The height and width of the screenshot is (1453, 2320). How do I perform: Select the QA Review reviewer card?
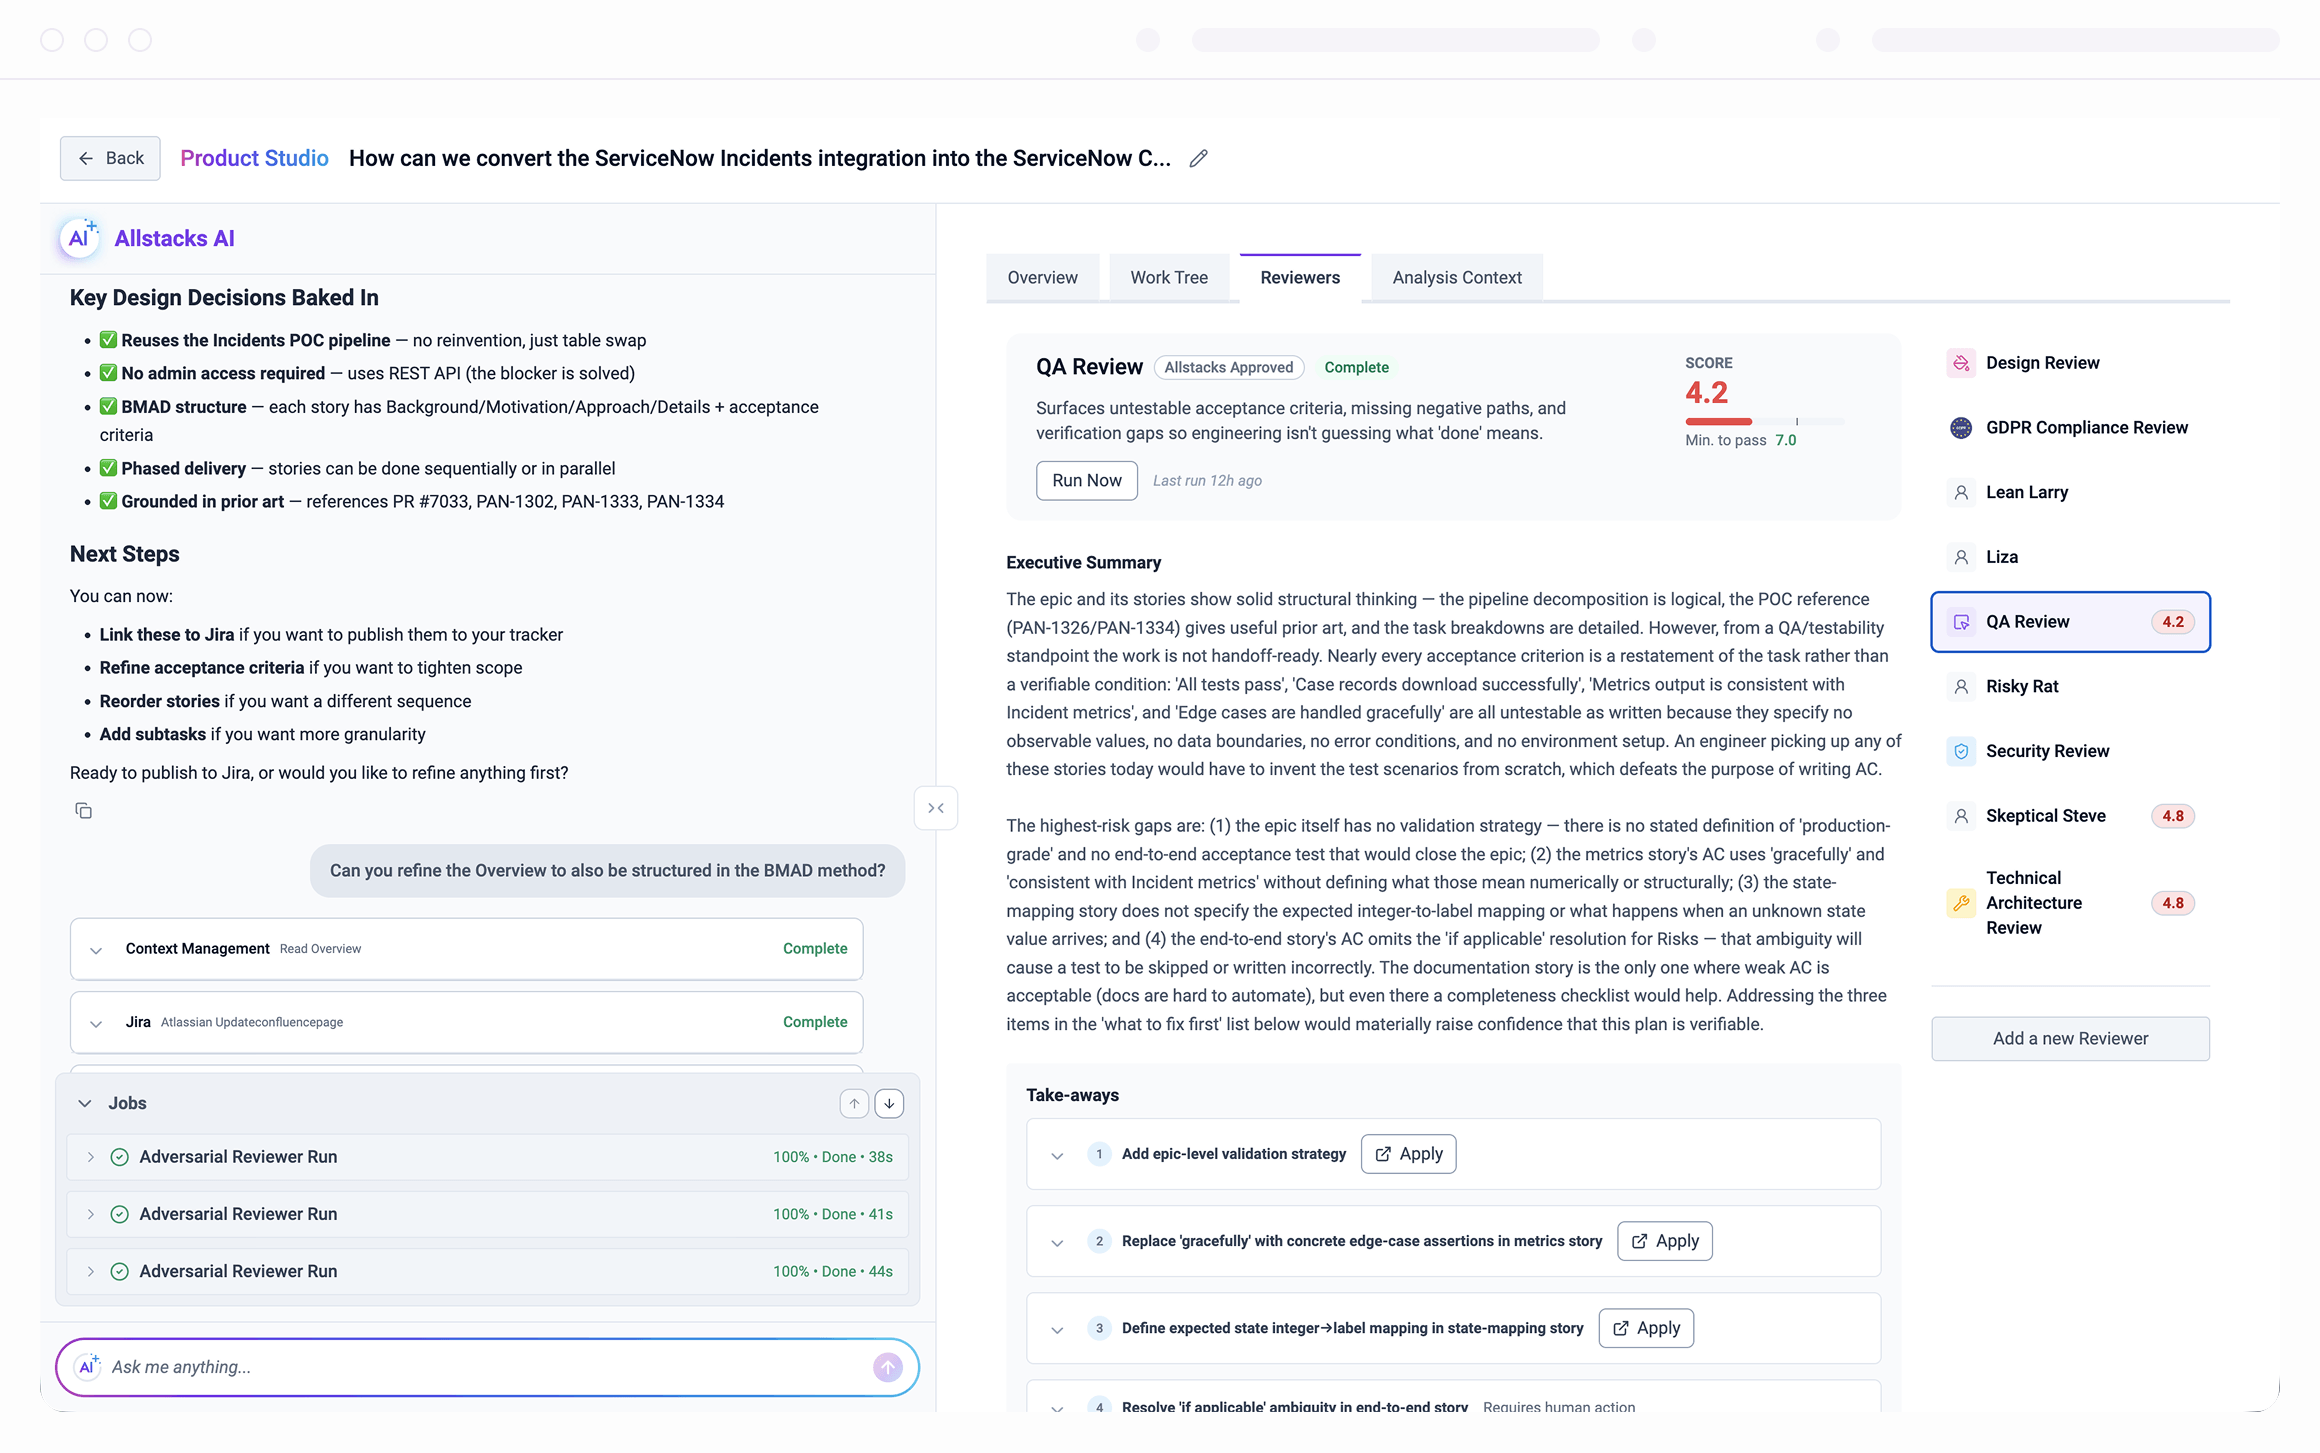point(2070,622)
